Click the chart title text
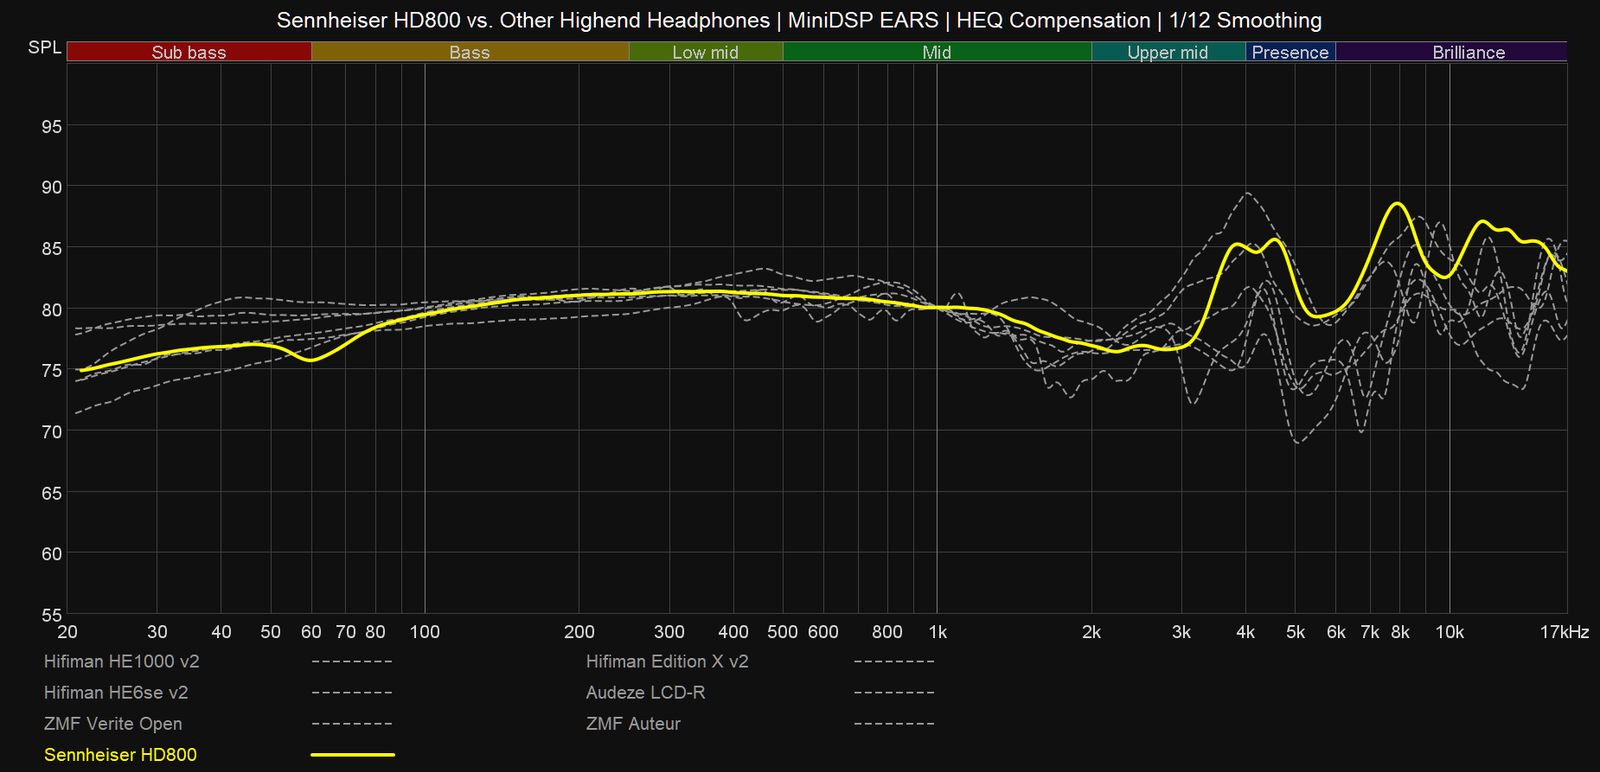Viewport: 1600px width, 772px height. tap(799, 20)
